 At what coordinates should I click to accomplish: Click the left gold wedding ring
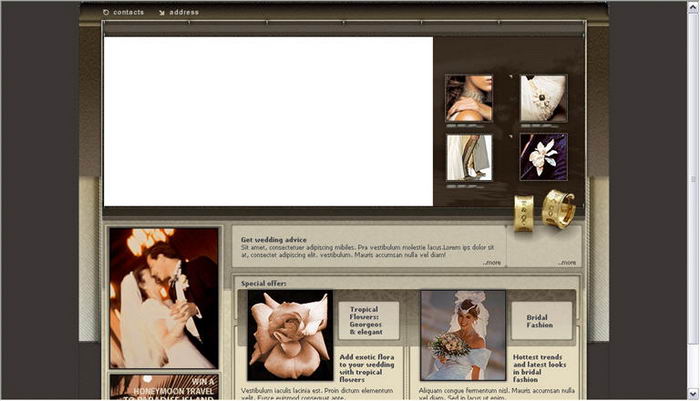(x=523, y=212)
